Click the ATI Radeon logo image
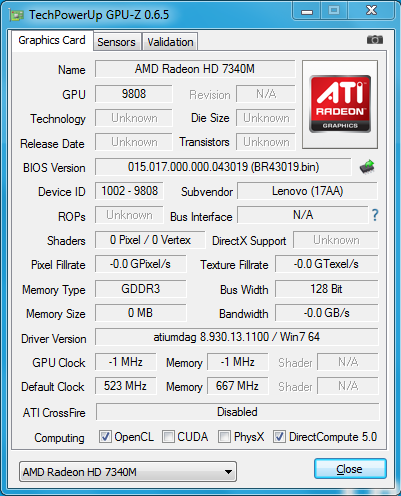This screenshot has width=401, height=496. 340,104
